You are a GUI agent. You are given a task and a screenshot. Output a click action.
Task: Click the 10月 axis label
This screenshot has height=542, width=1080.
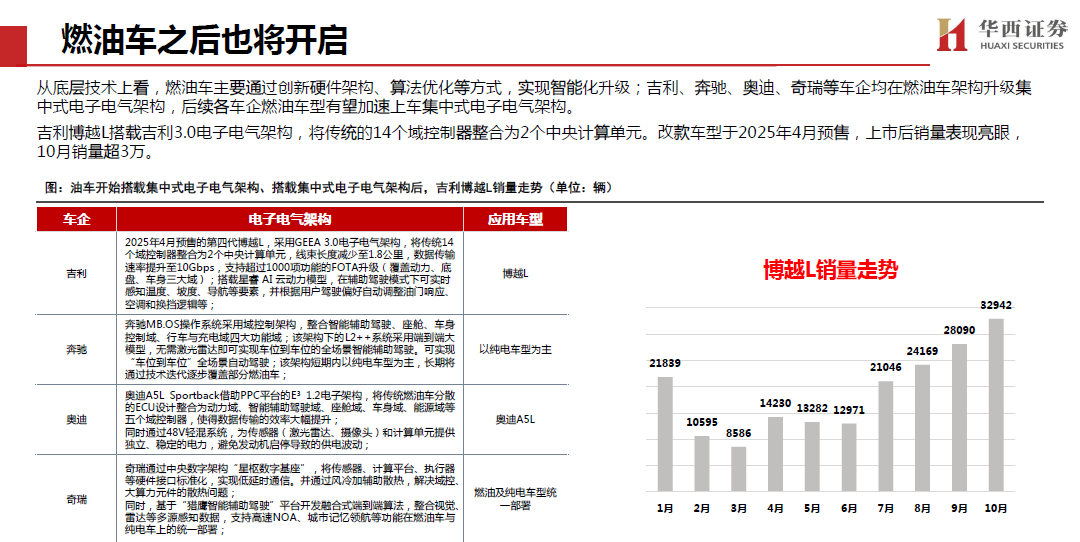tap(996, 508)
